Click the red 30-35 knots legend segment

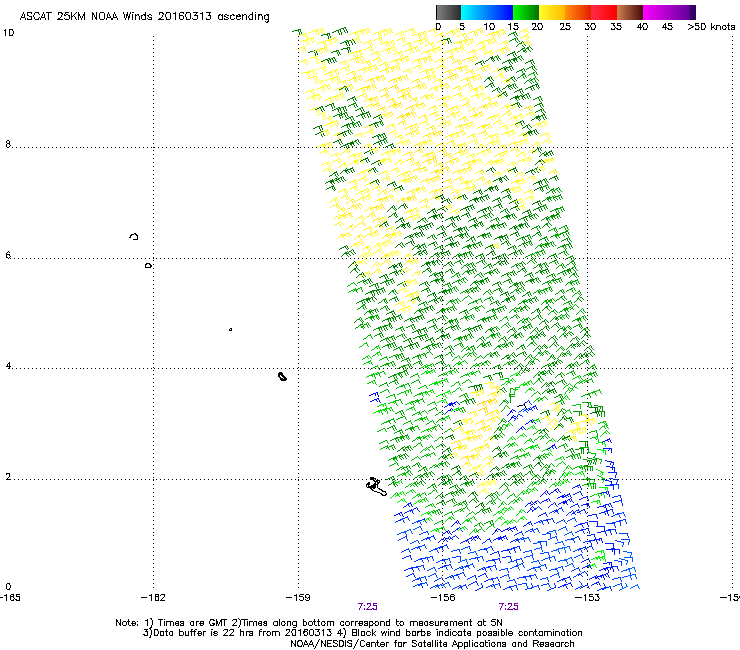tap(604, 12)
